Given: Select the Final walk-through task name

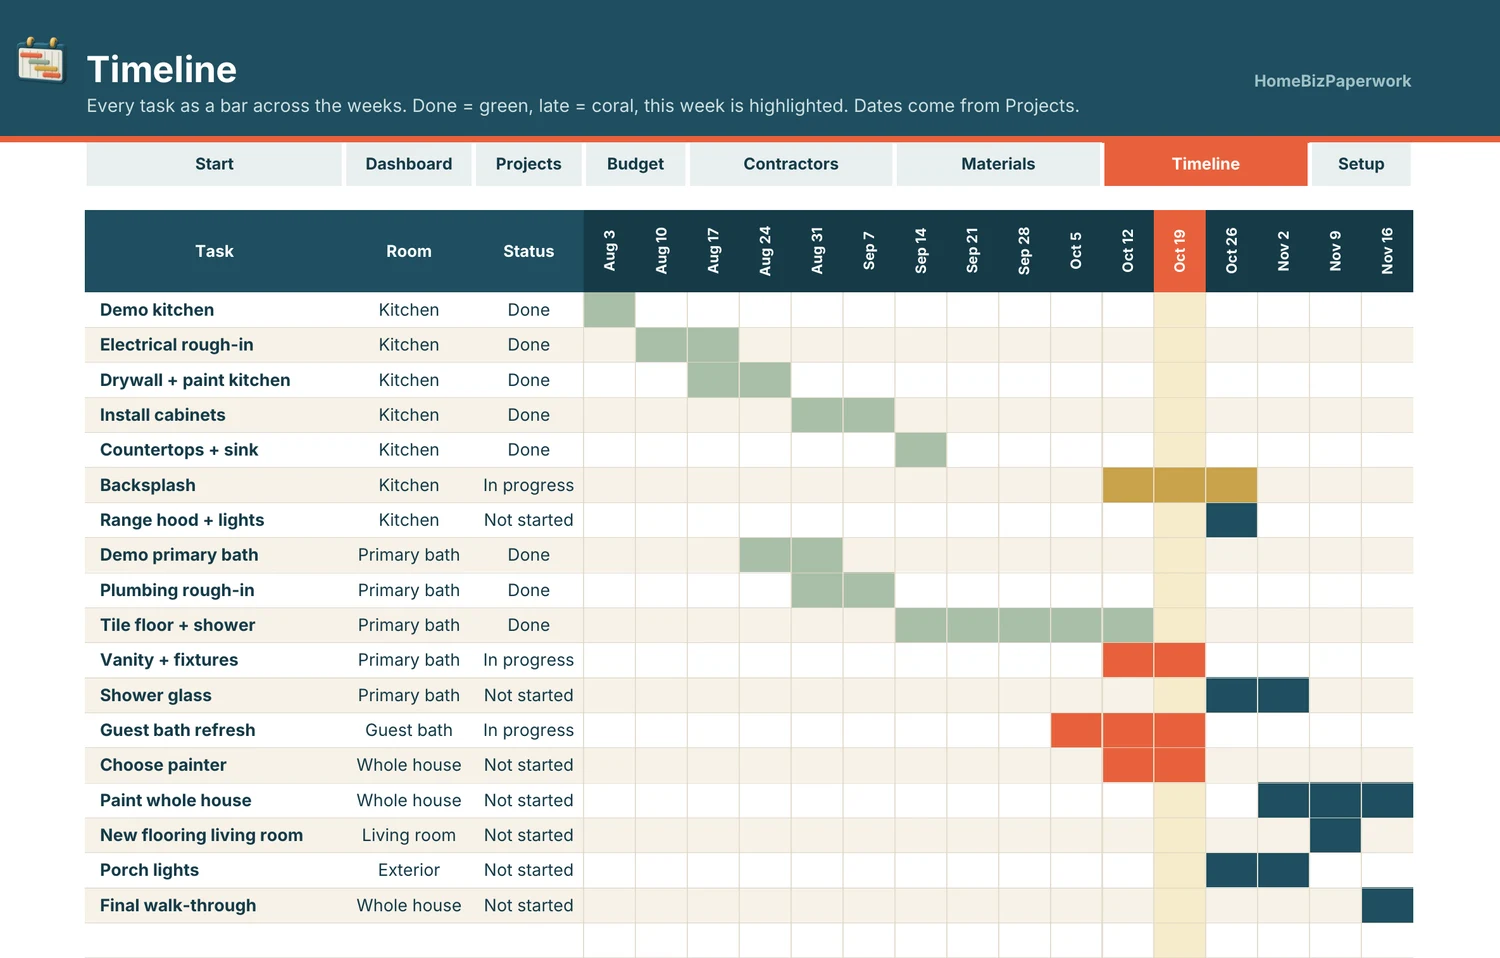Looking at the screenshot, I should (178, 905).
